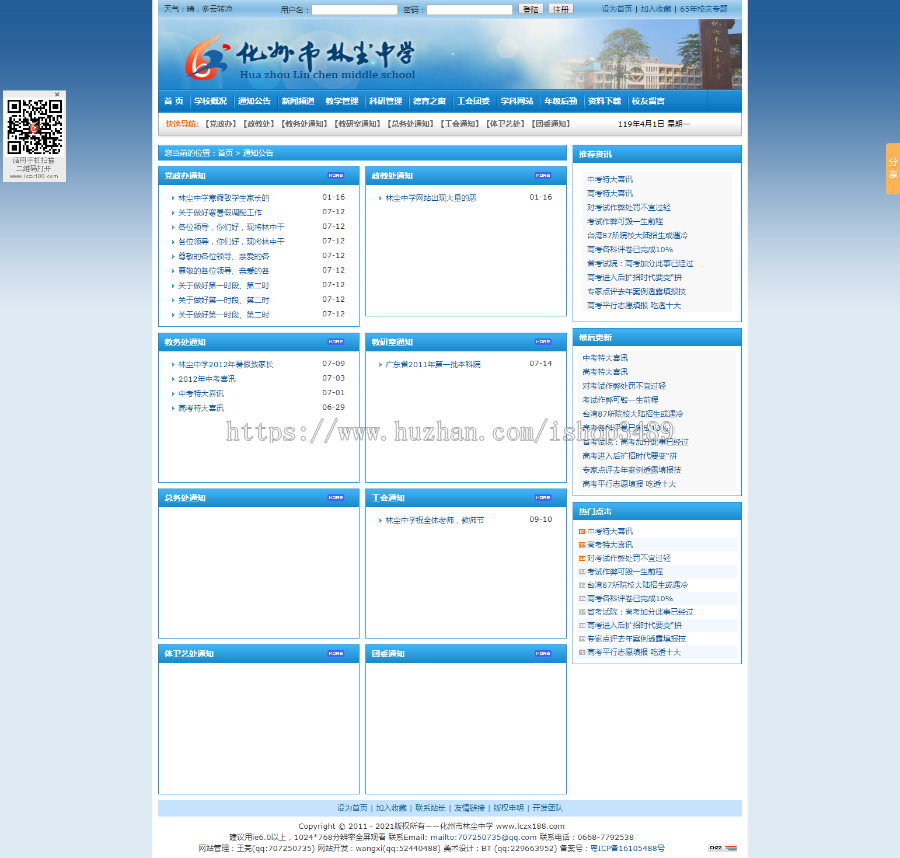This screenshot has width=900, height=858.
Task: Close the floating QR code panel
Action: [x=57, y=94]
